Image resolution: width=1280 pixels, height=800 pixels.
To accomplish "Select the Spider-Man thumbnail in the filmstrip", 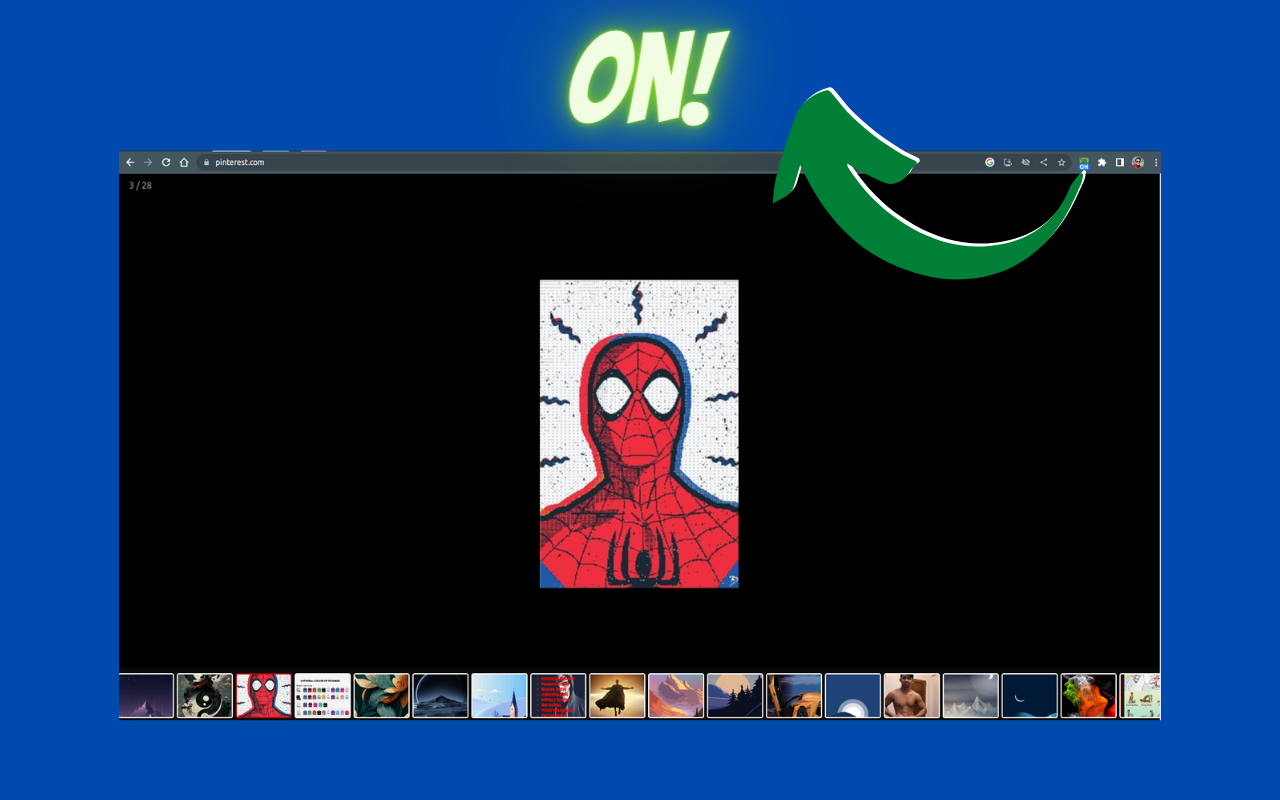I will (x=264, y=695).
